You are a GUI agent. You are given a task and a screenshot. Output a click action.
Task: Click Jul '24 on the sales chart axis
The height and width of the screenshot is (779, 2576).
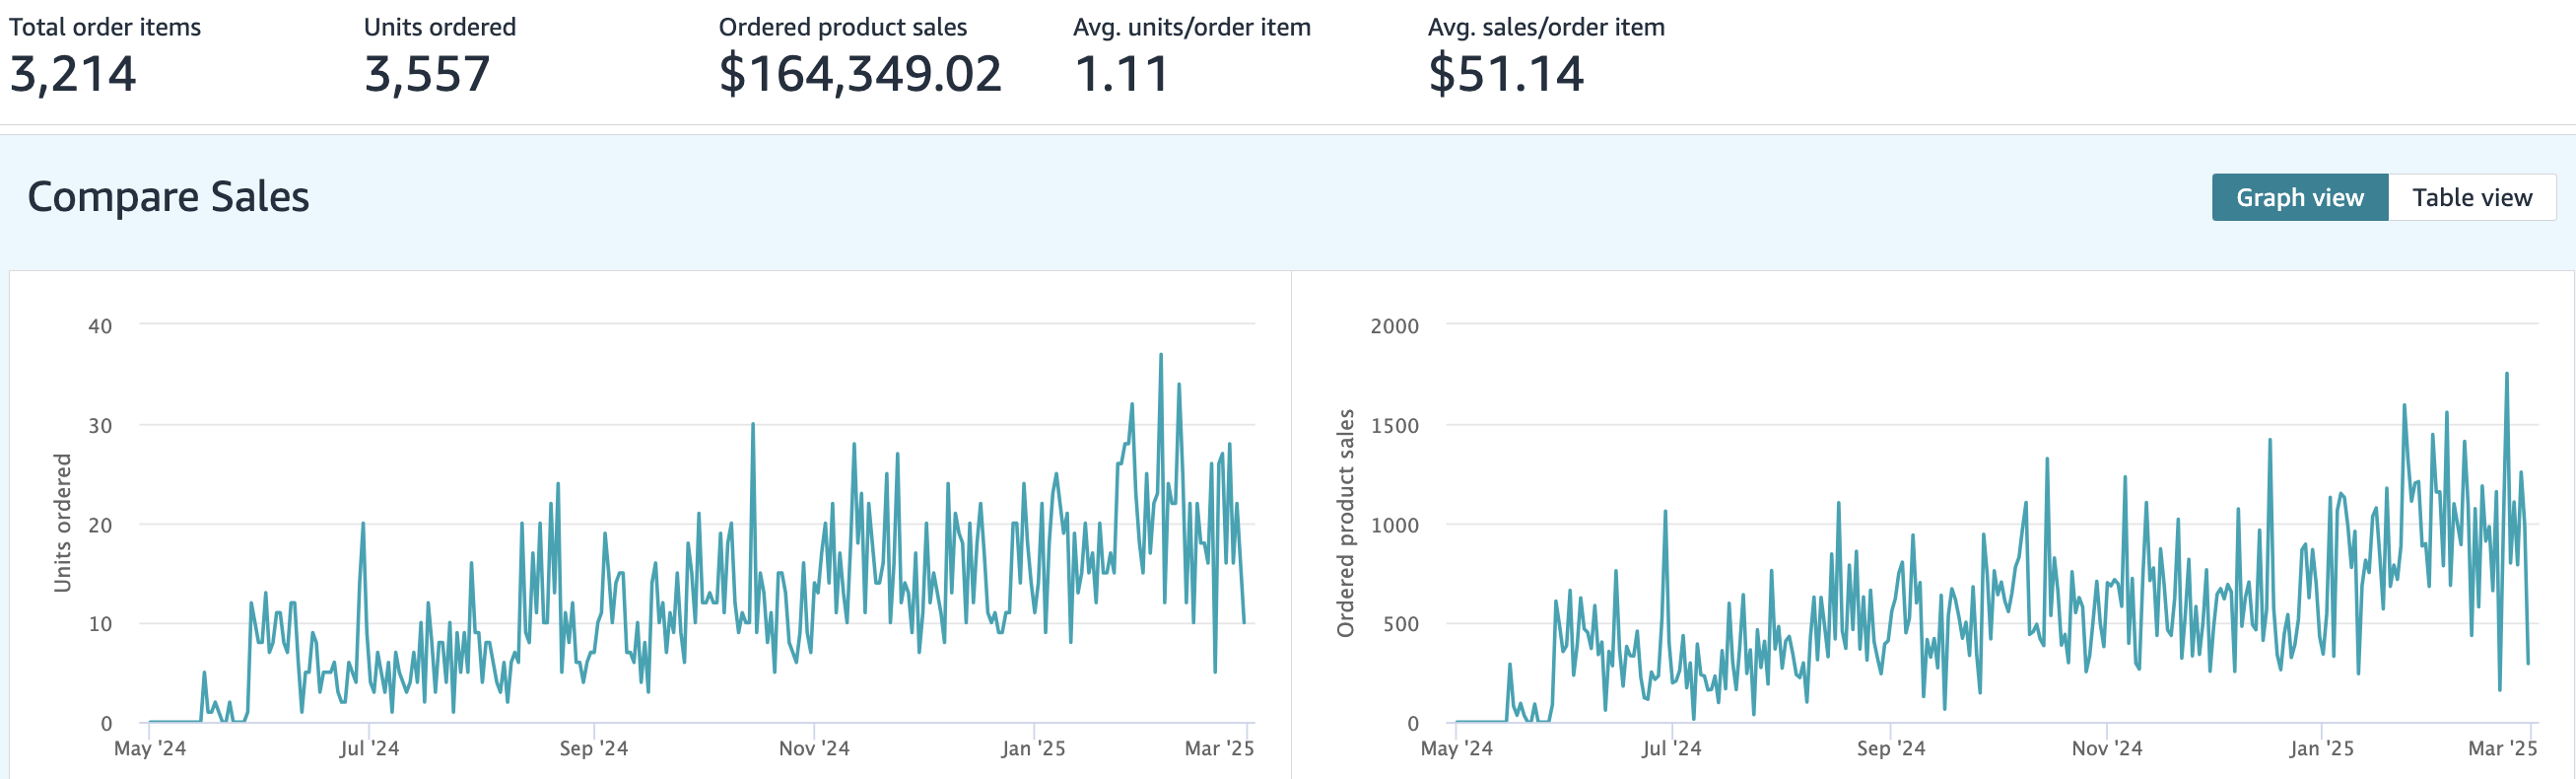pos(1671,748)
